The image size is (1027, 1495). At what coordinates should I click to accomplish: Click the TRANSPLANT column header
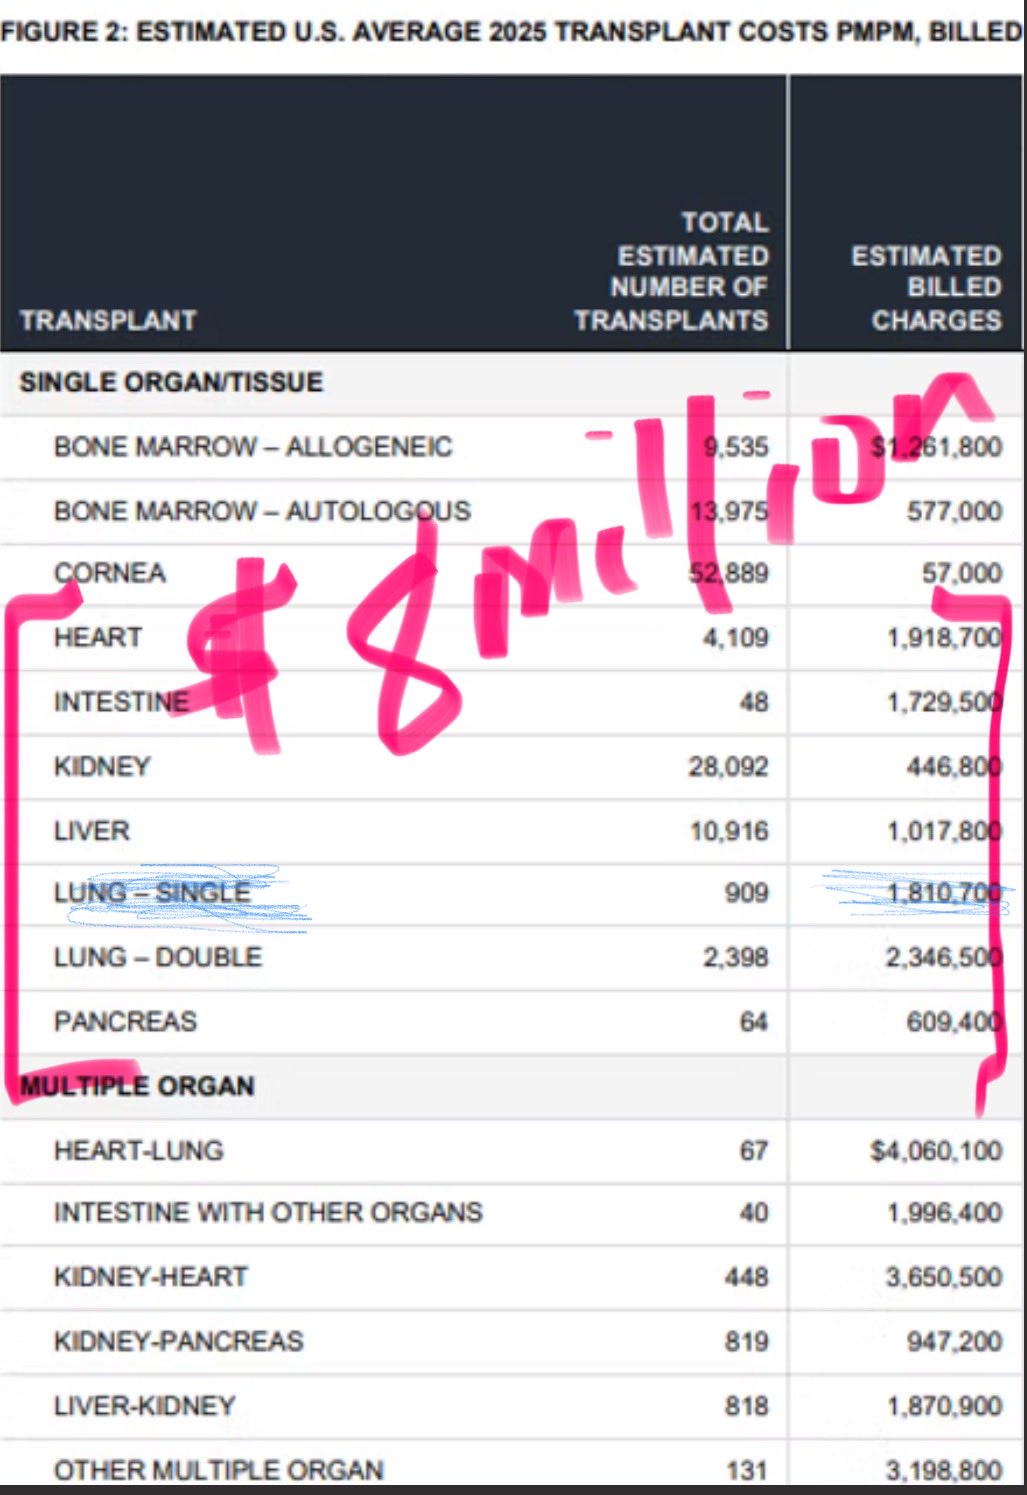[x=108, y=320]
